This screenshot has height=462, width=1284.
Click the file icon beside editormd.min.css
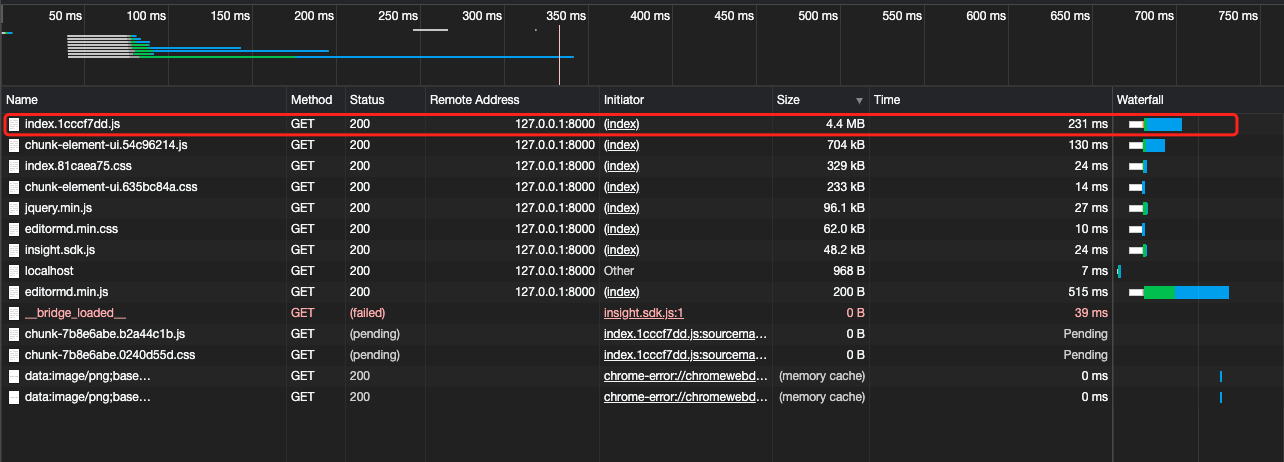(14, 229)
